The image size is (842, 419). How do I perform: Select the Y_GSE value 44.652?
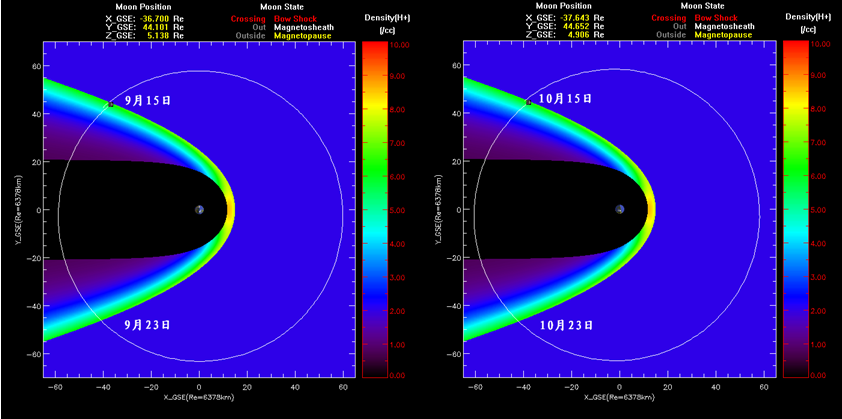[x=575, y=26]
